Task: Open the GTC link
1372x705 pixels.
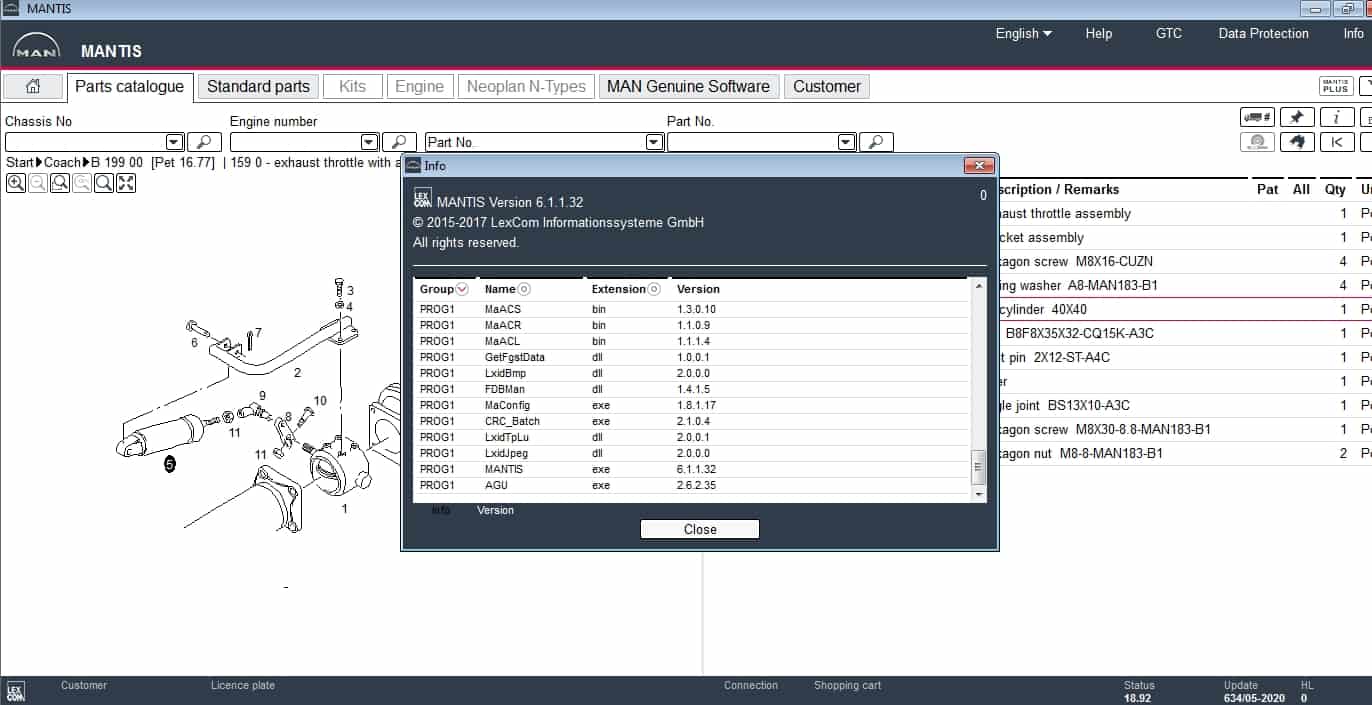Action: click(x=1168, y=33)
